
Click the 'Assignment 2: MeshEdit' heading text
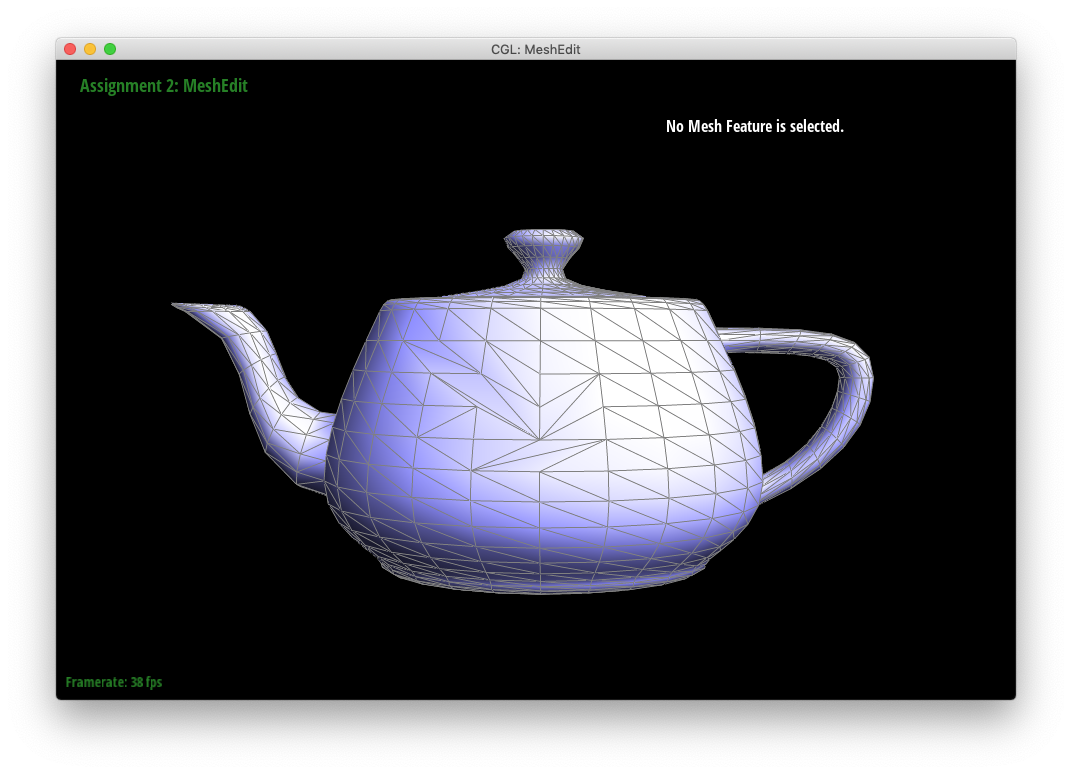(163, 85)
